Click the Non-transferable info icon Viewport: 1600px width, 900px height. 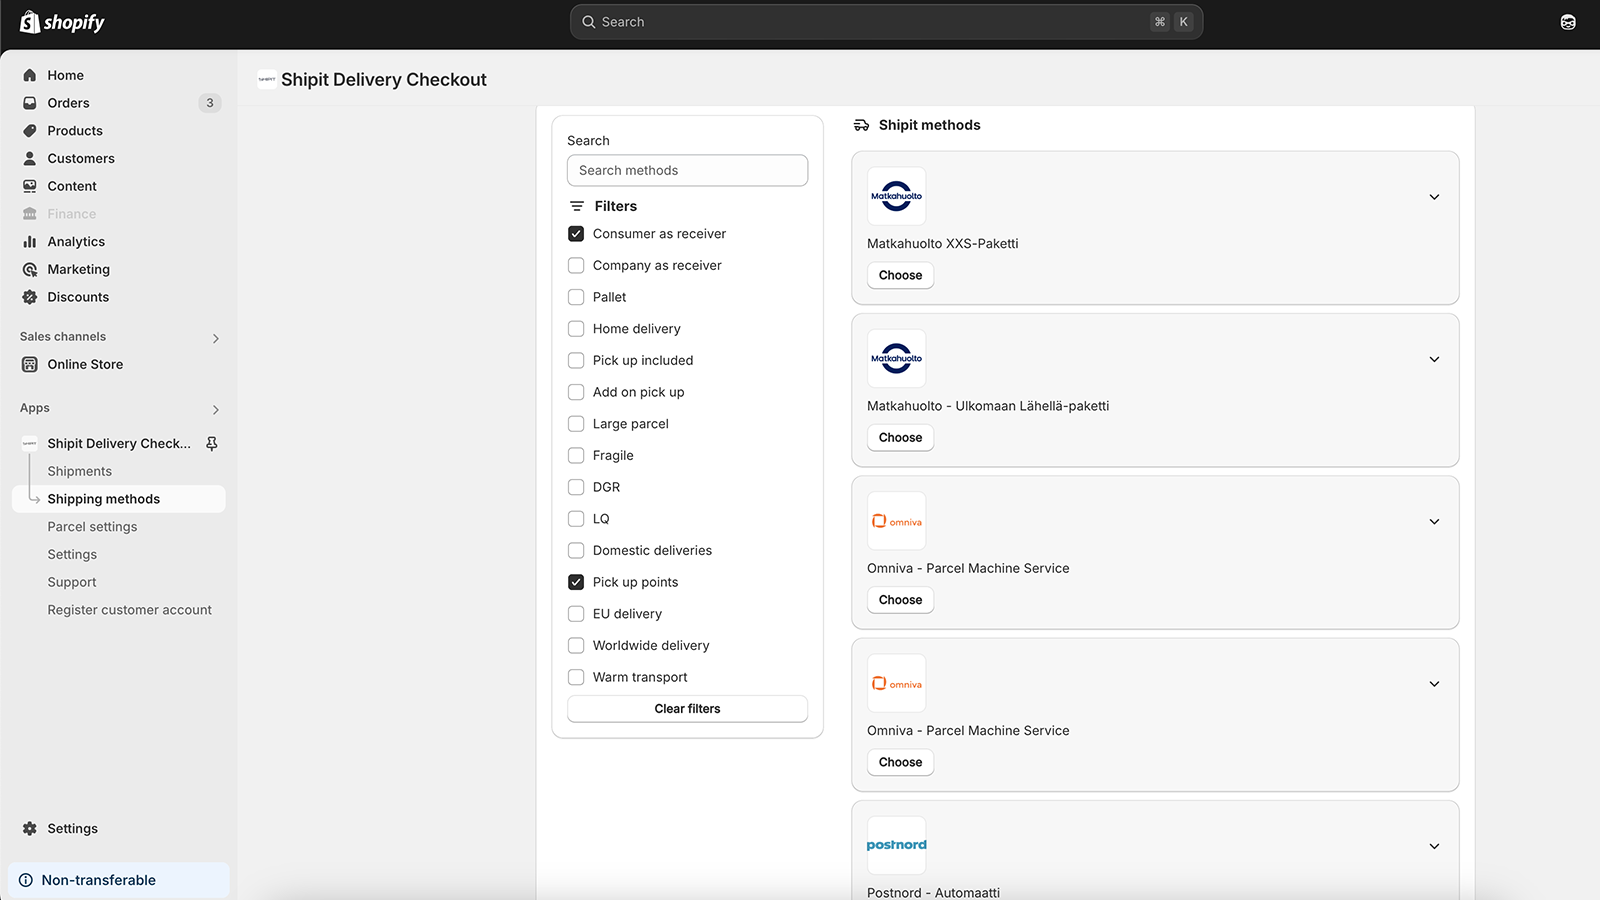26,880
